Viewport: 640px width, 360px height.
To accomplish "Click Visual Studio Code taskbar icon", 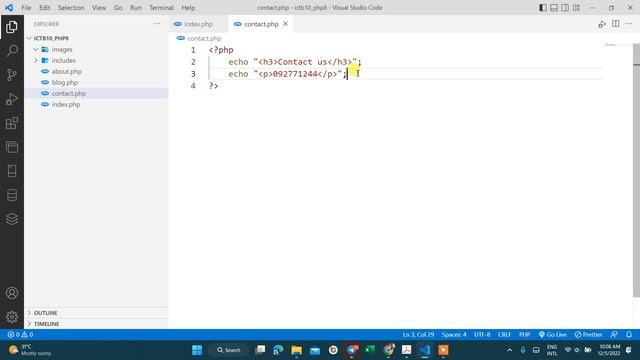I will click(x=425, y=350).
